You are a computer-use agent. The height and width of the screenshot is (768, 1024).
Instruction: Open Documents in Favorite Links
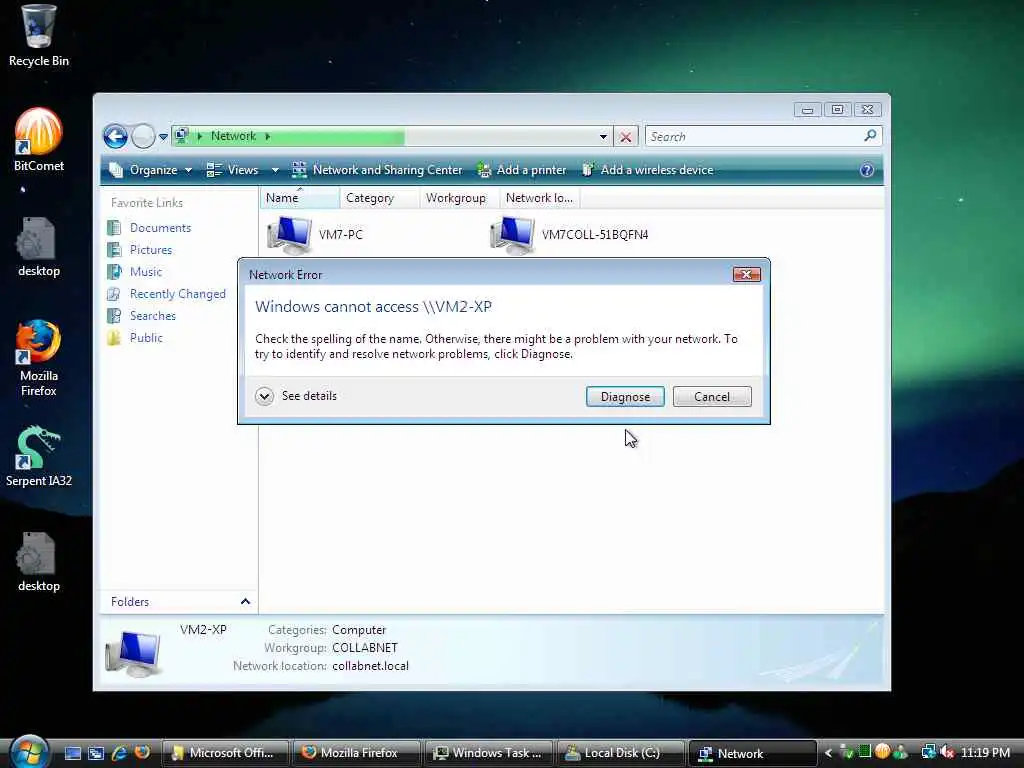point(160,228)
